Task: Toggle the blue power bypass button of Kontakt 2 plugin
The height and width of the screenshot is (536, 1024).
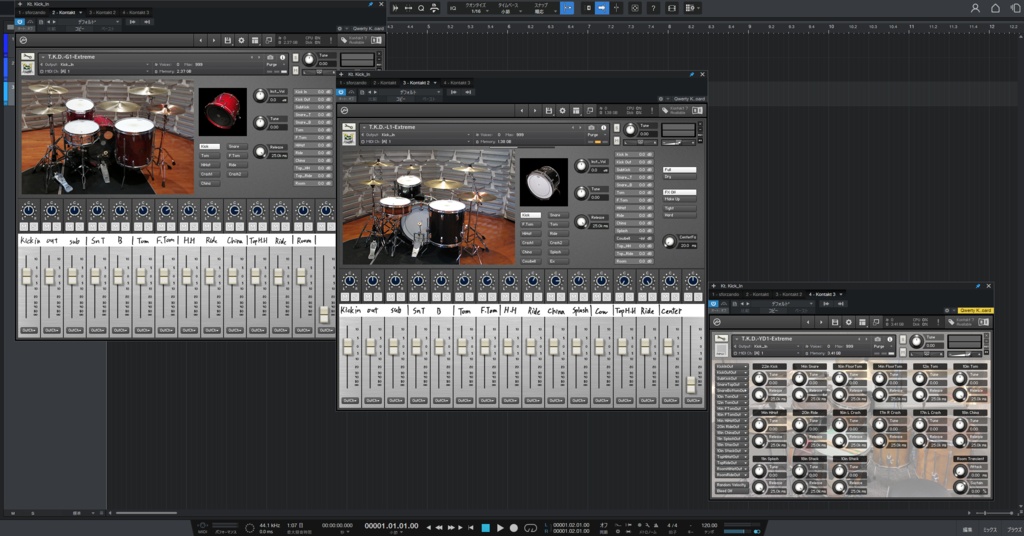Action: 341,92
